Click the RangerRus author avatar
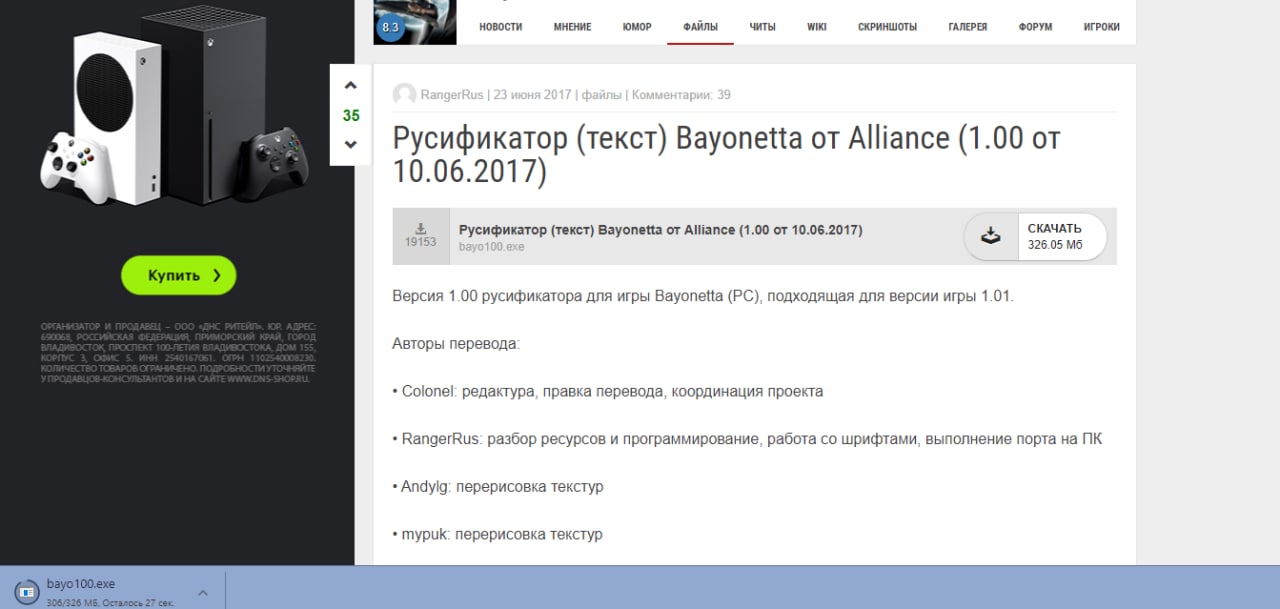This screenshot has height=609, width=1280. pos(404,95)
